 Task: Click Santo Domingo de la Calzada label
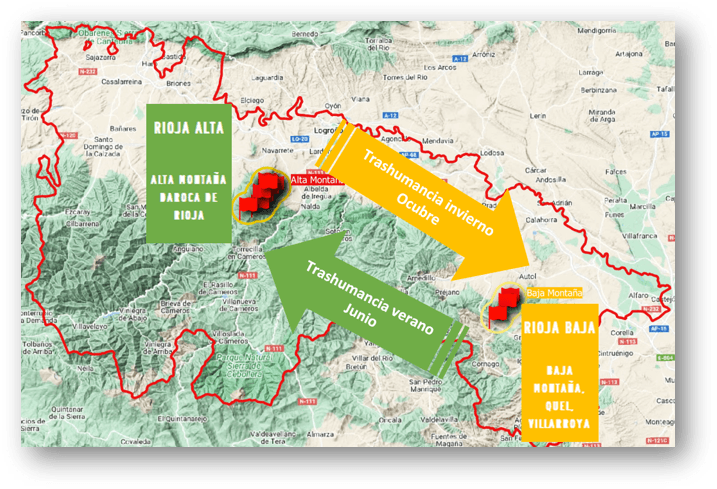103,146
